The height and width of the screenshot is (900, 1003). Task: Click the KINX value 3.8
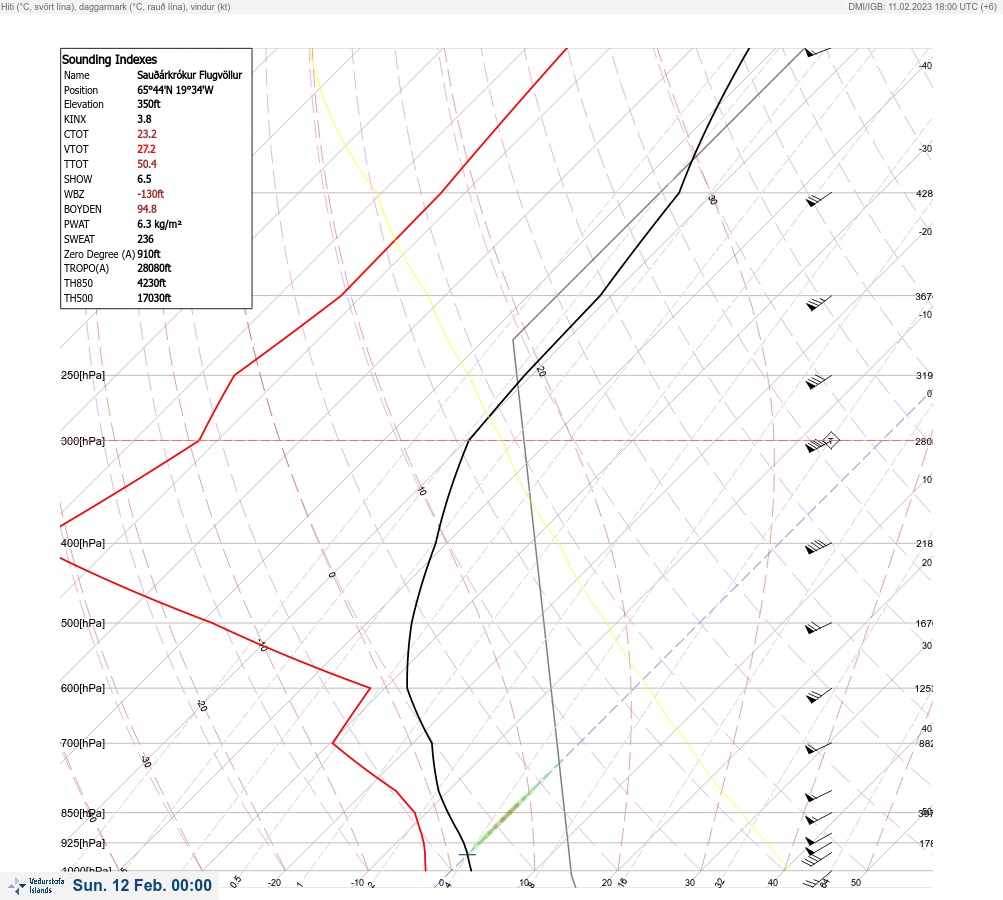[144, 119]
